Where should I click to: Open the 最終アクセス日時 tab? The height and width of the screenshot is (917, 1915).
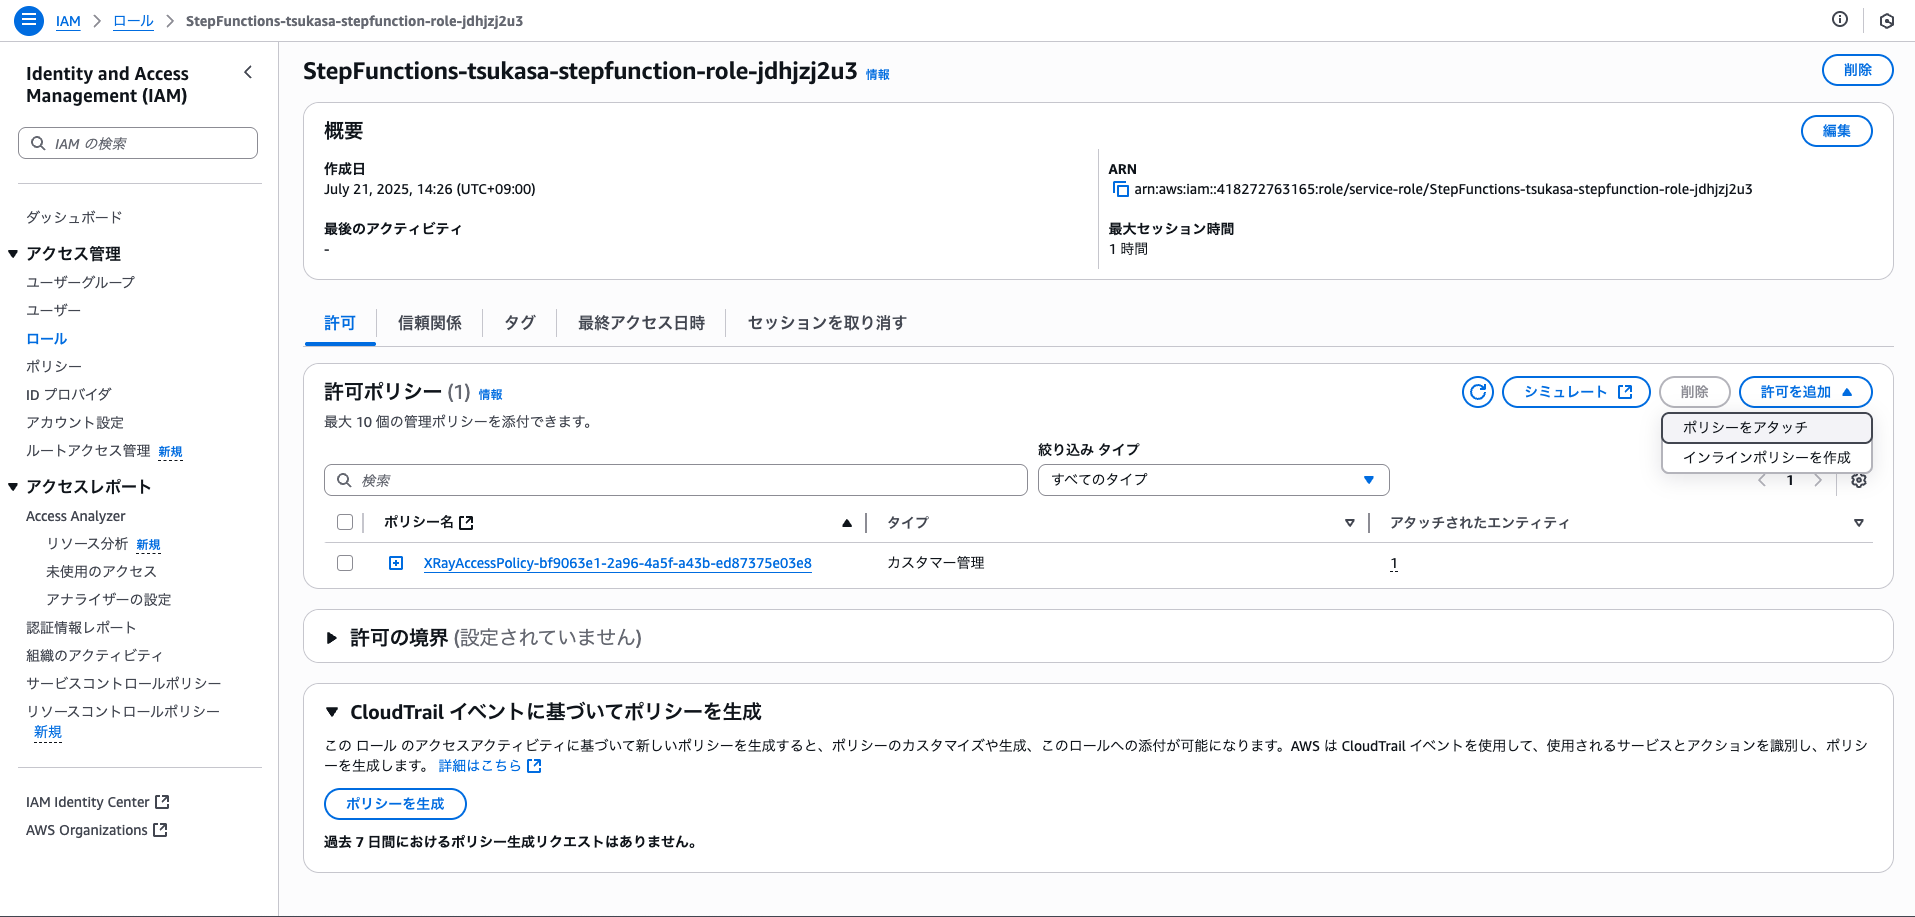coord(642,323)
